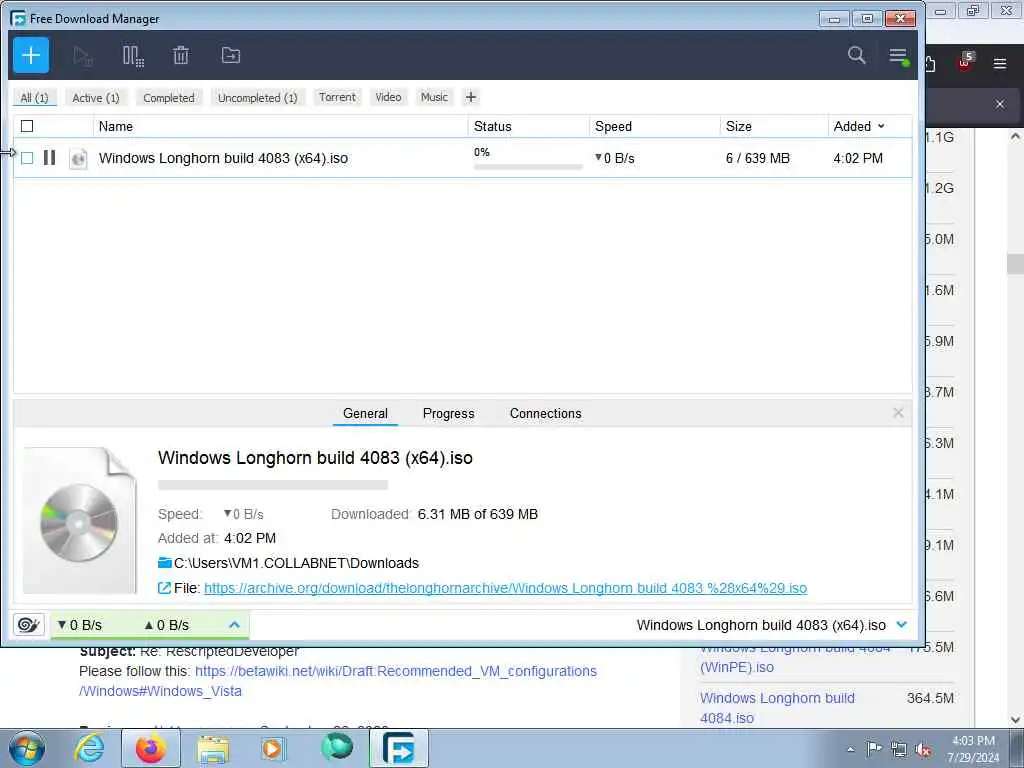
Task: Click the Added column sort arrow
Action: [881, 126]
